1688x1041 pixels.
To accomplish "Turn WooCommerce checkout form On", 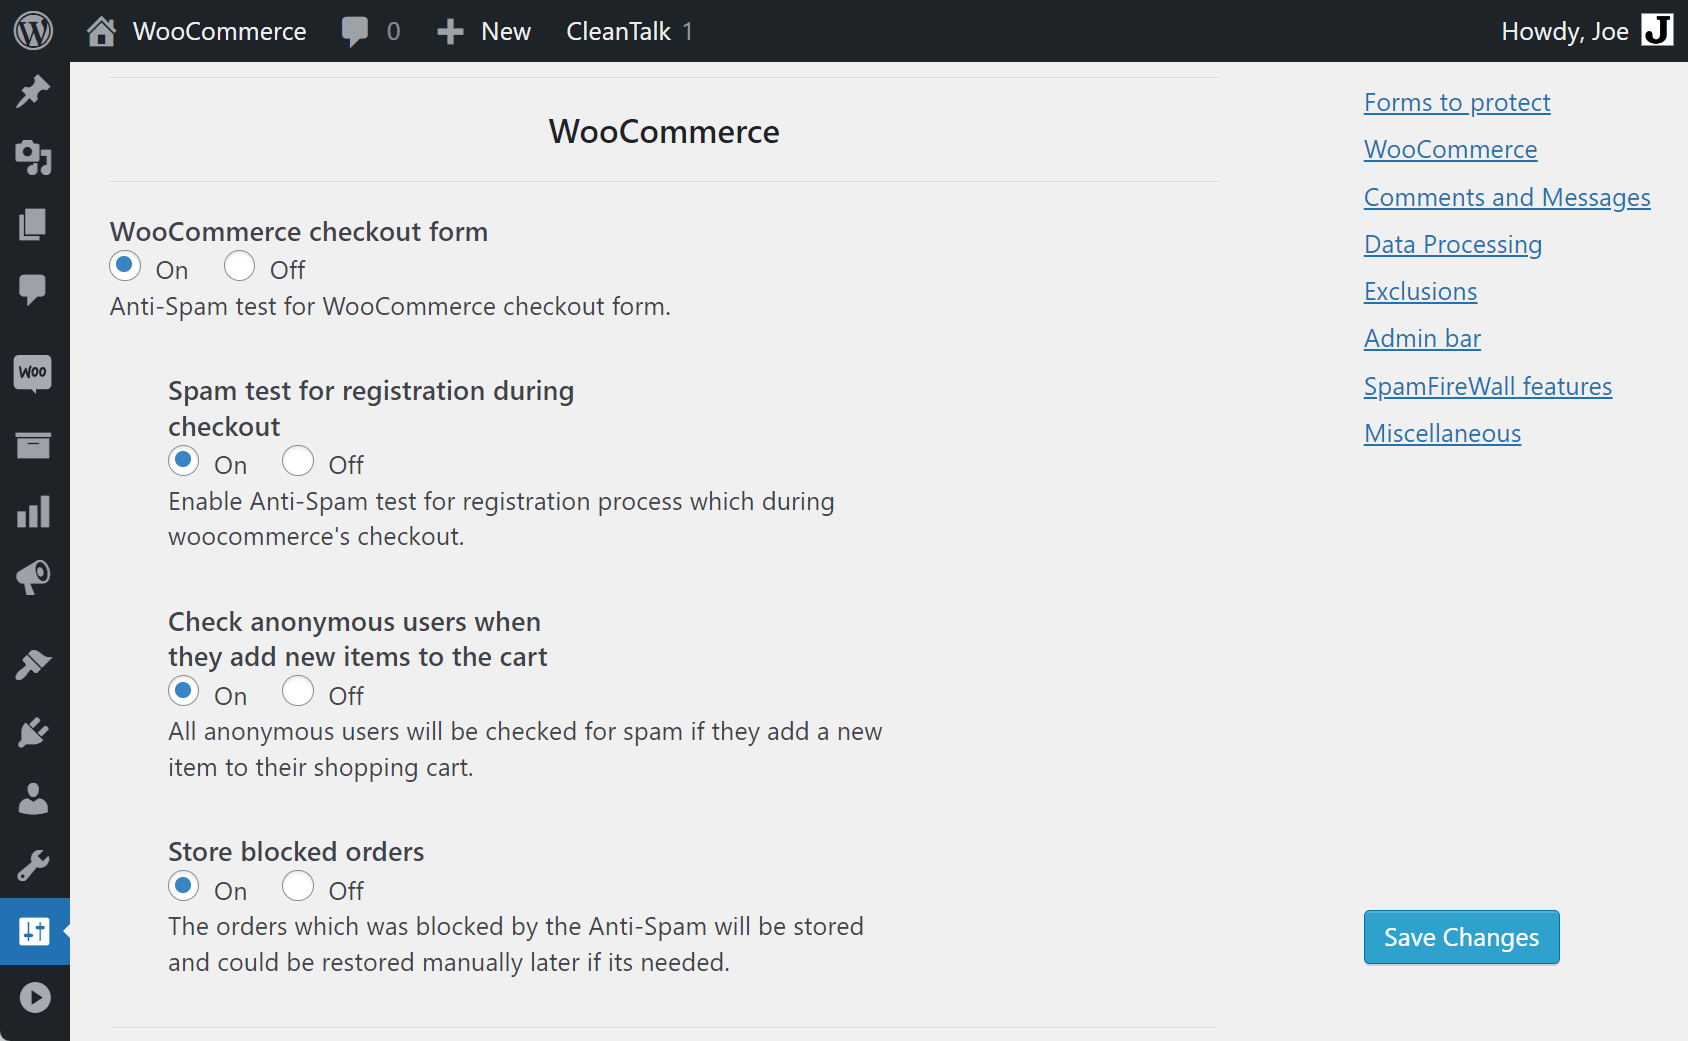I will (125, 266).
